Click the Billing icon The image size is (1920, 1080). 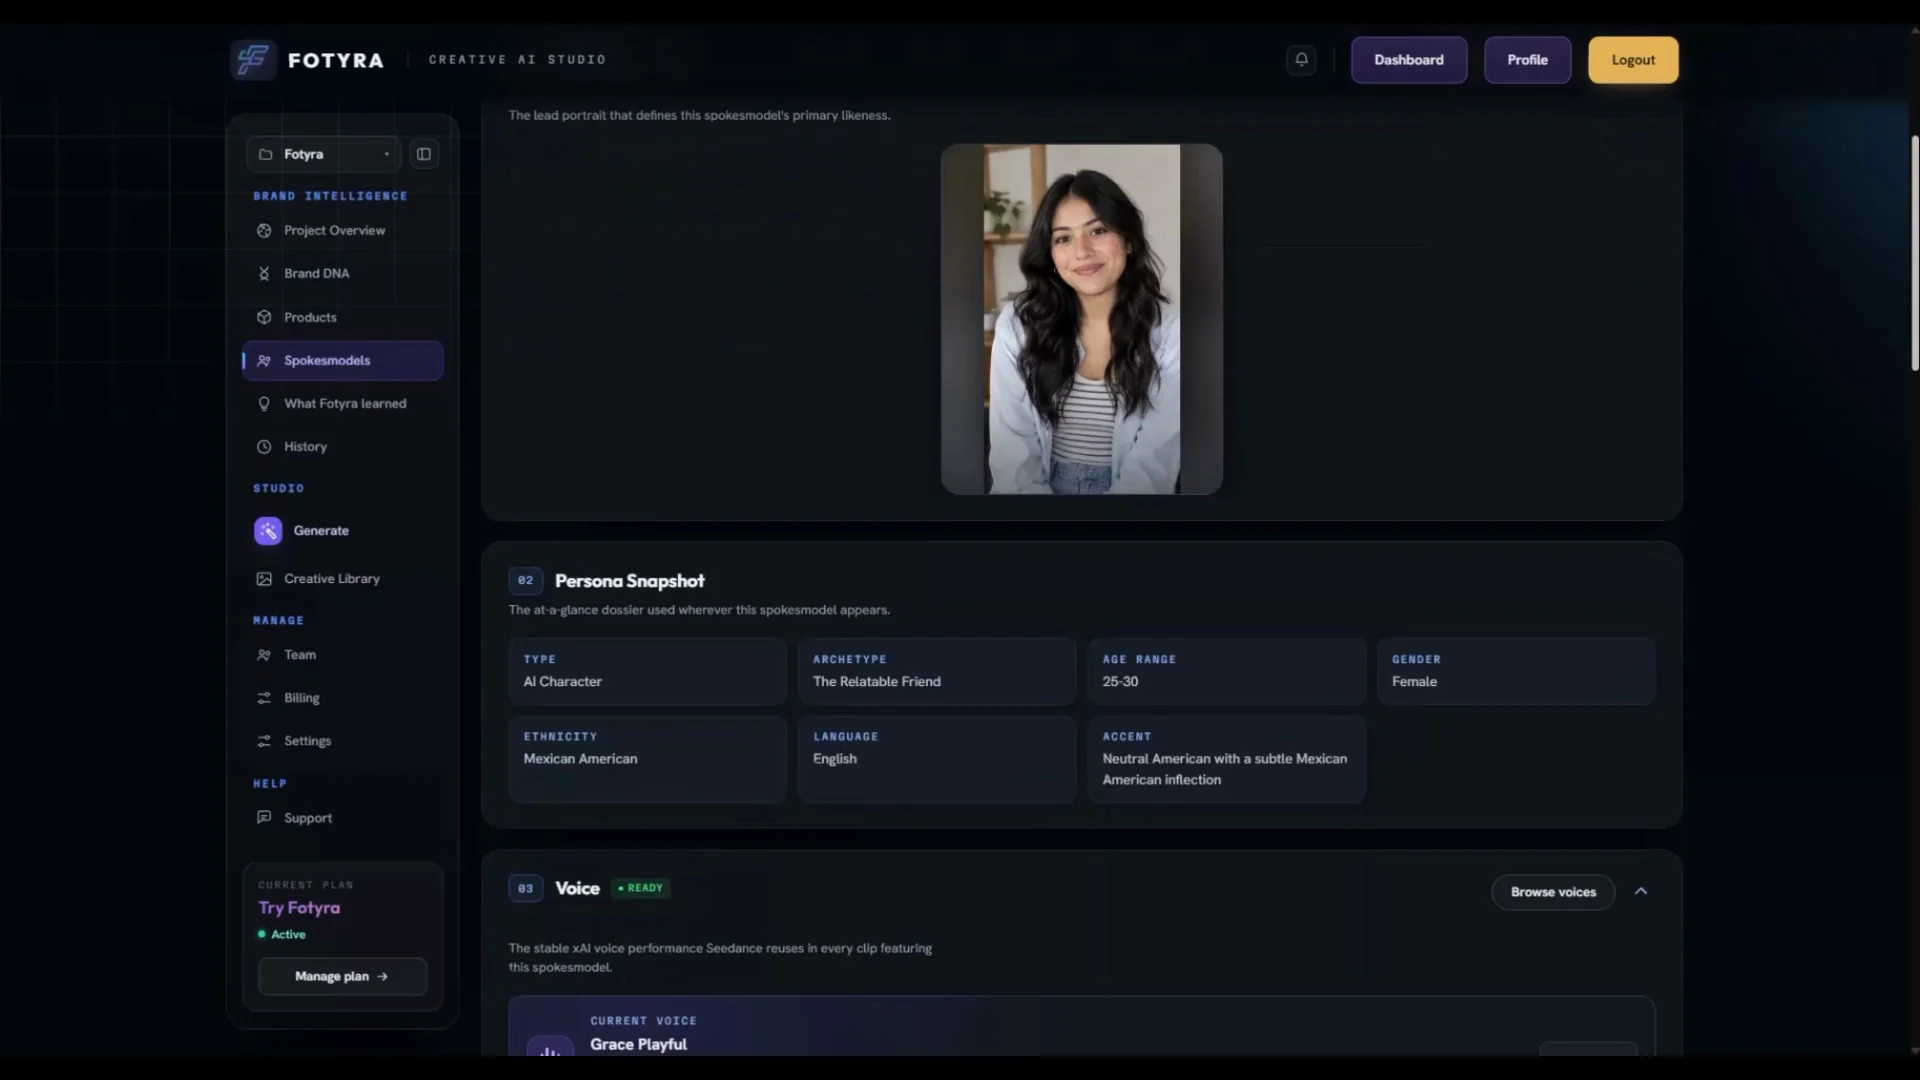coord(264,698)
